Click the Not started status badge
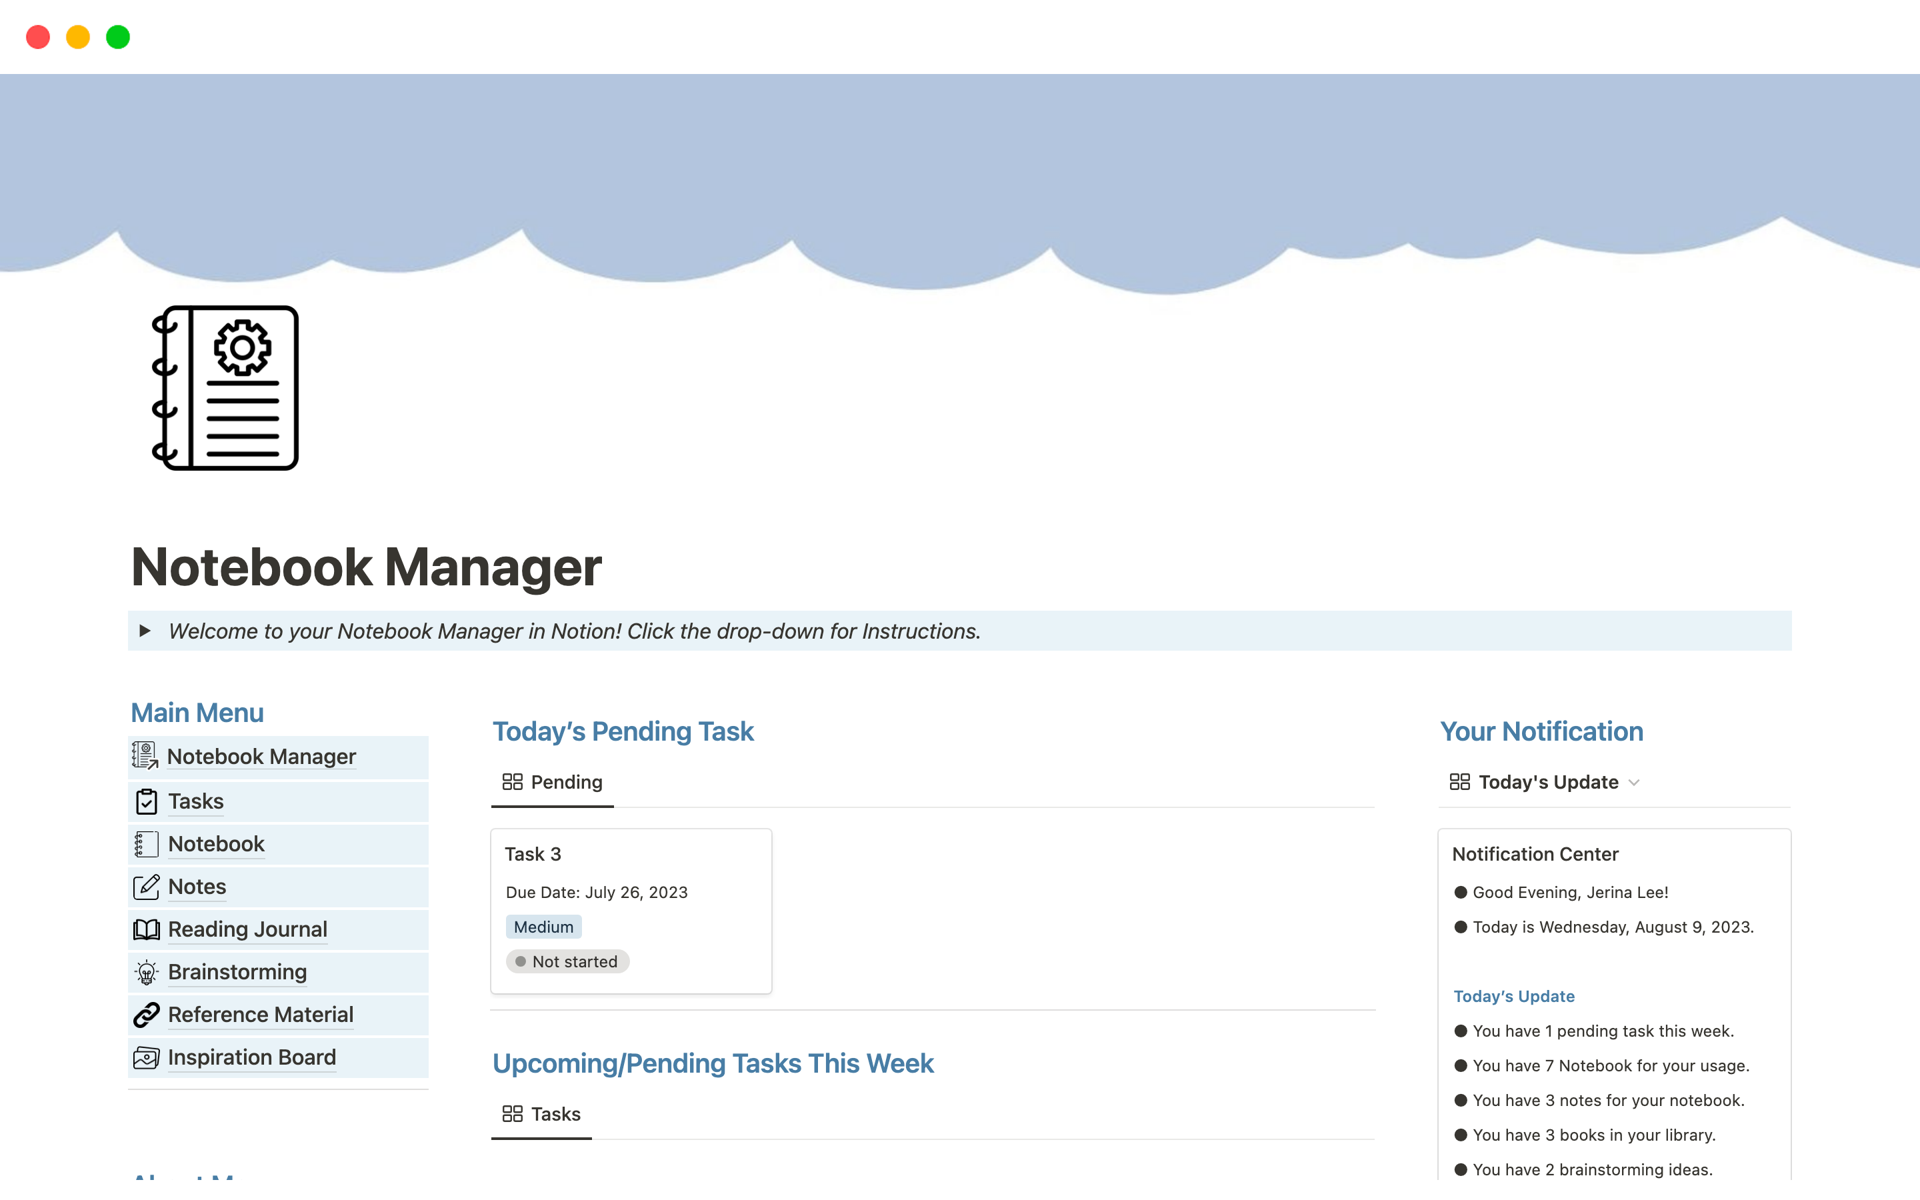Image resolution: width=1920 pixels, height=1200 pixels. tap(567, 961)
